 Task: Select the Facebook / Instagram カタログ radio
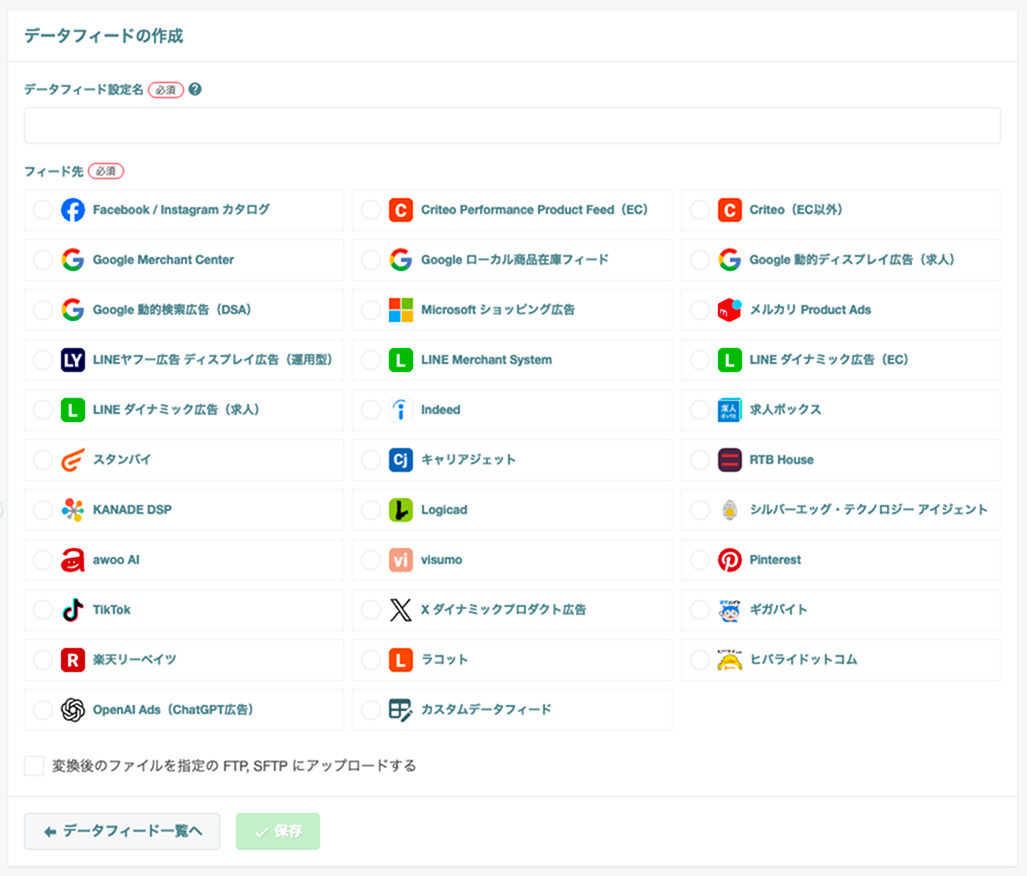point(43,210)
